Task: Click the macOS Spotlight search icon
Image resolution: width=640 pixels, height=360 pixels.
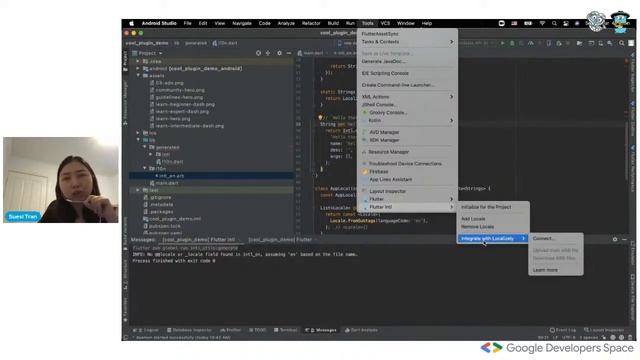Action: pyautogui.click(x=554, y=23)
